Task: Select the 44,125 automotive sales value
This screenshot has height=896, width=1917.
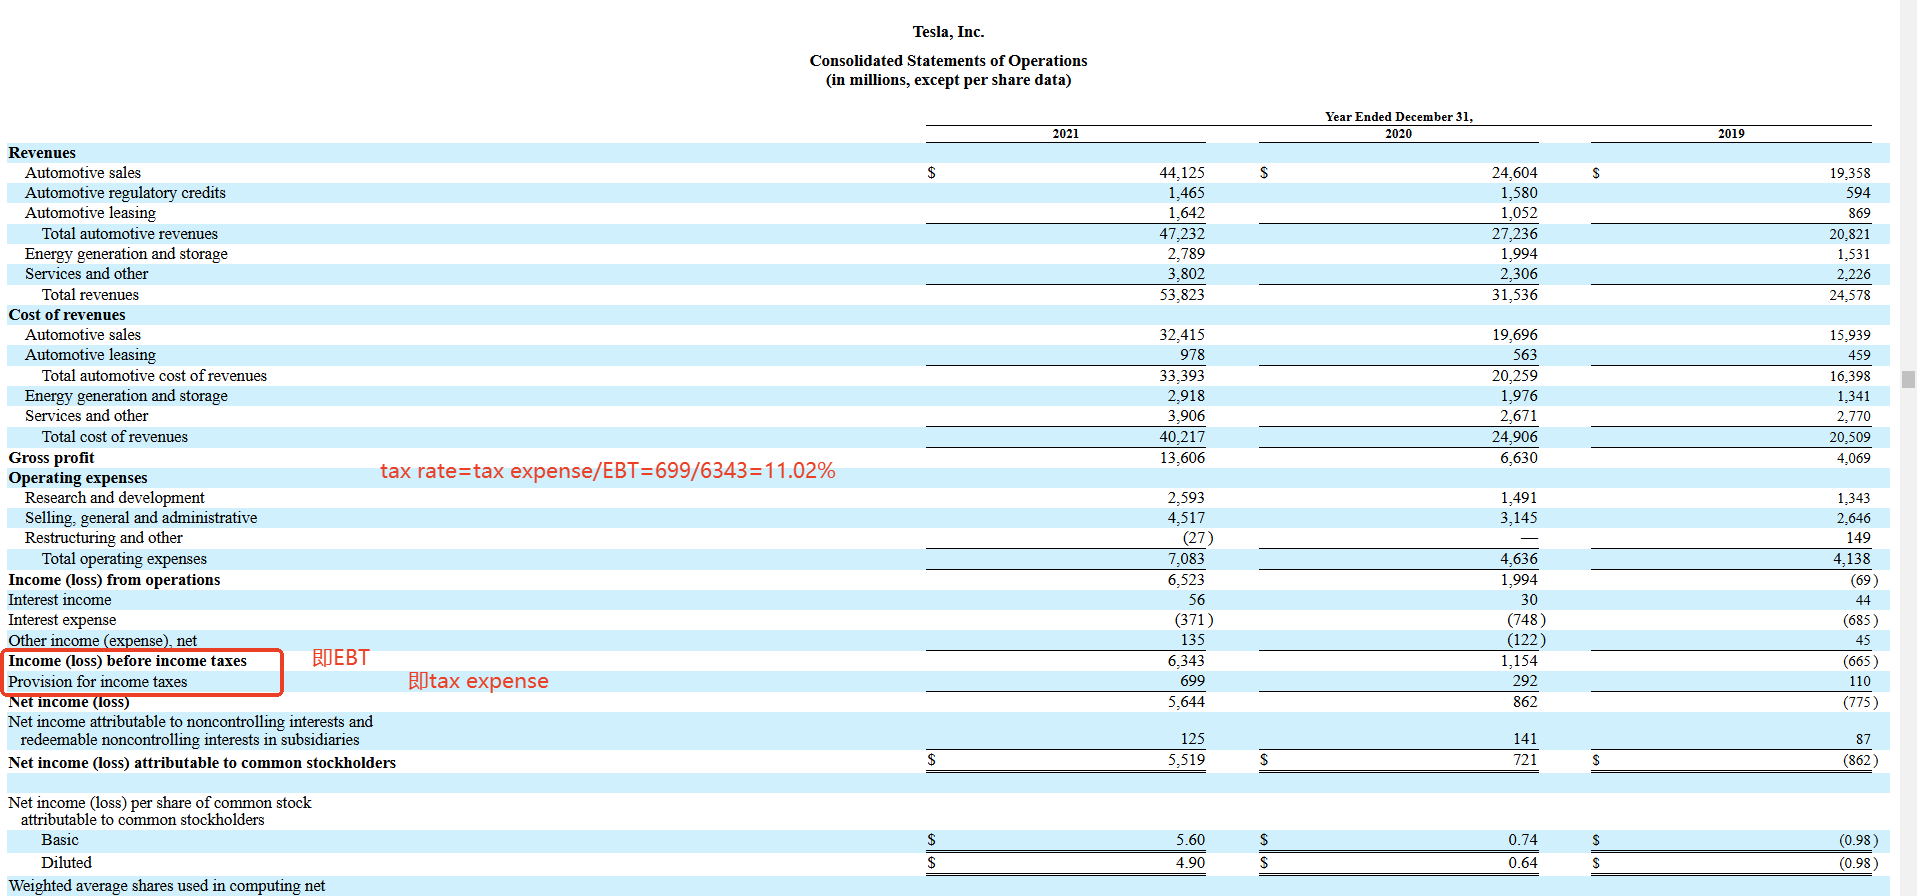Action: pyautogui.click(x=1182, y=173)
